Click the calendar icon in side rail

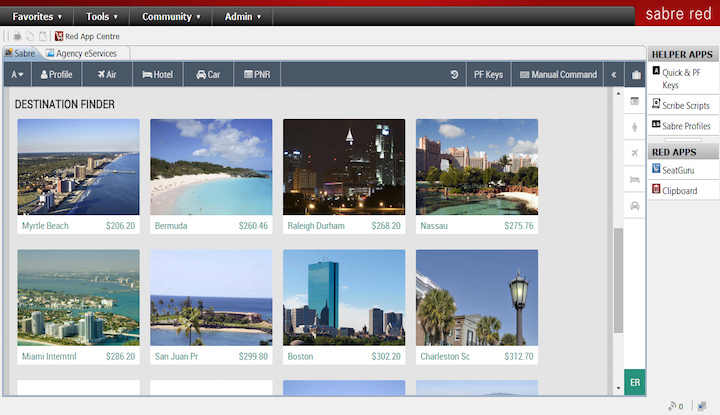point(635,101)
